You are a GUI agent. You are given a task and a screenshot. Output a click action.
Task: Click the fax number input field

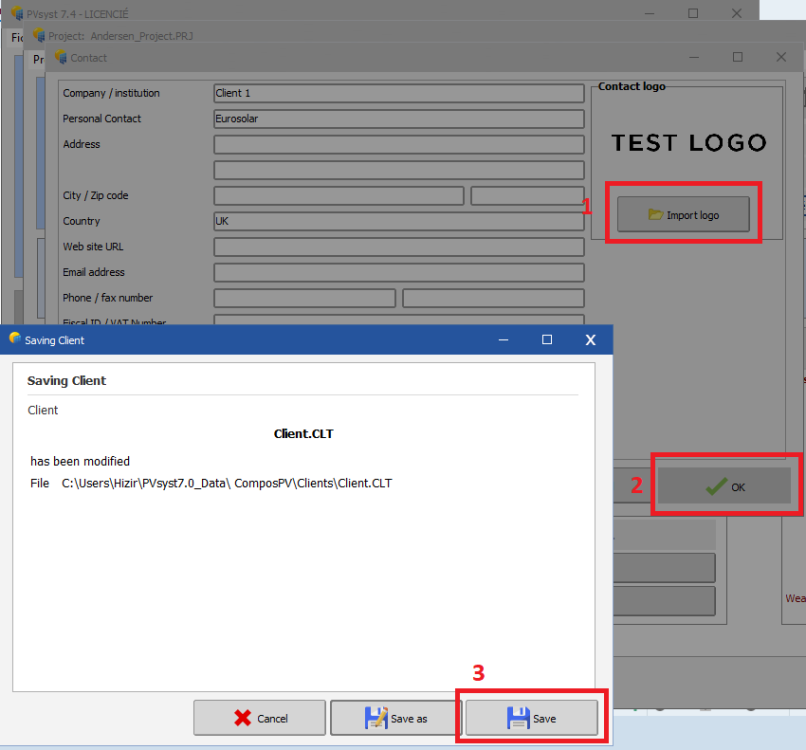pyautogui.click(x=493, y=298)
